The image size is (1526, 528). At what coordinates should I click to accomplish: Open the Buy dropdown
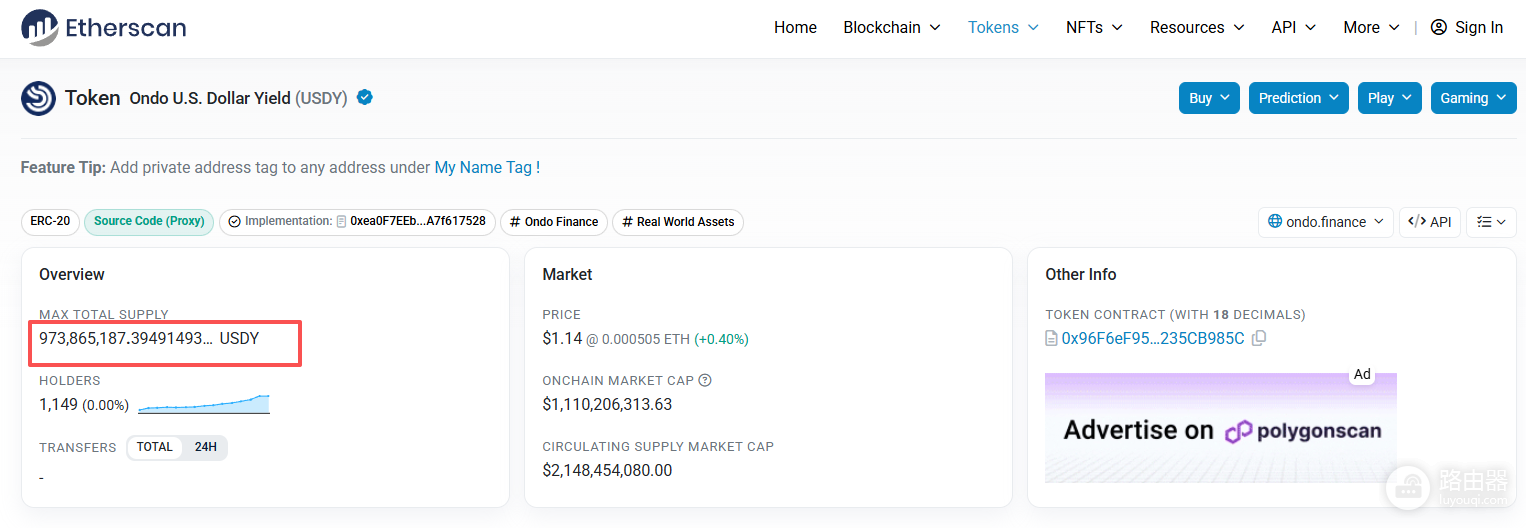click(1210, 98)
